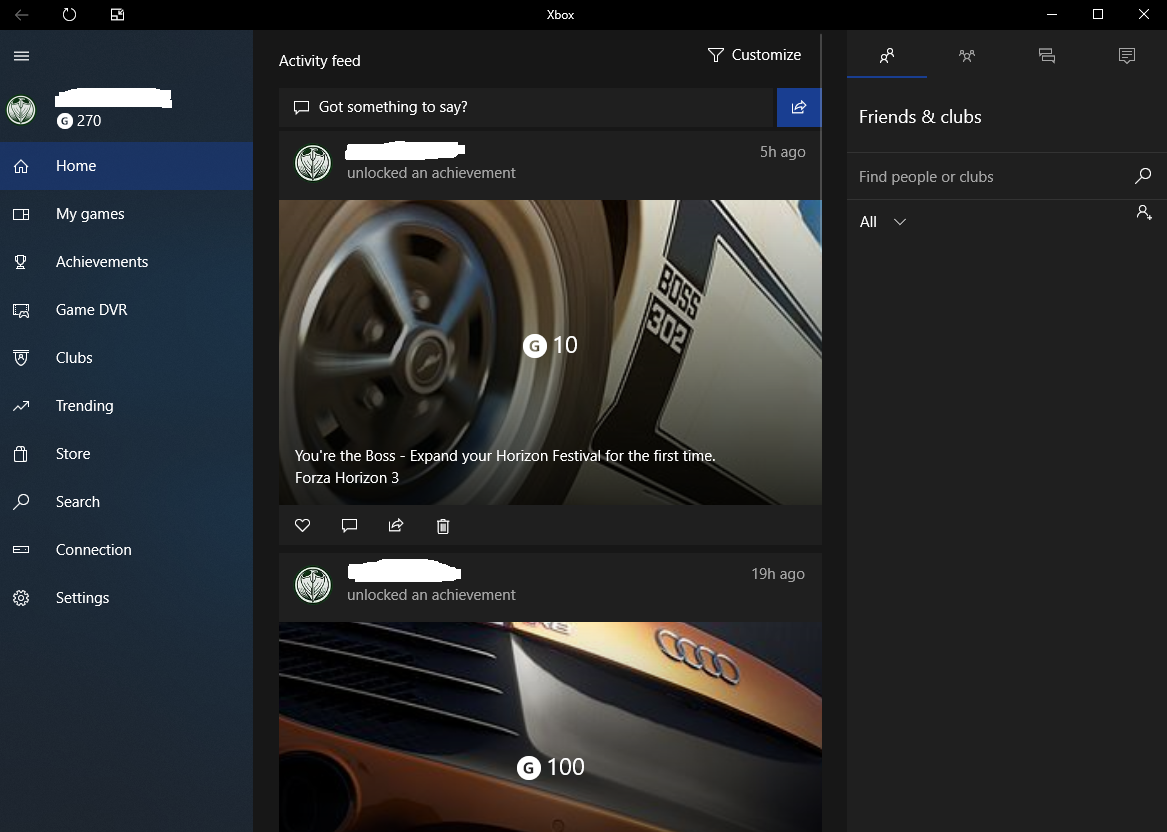
Task: Click the 5h ago timestamp
Action: point(782,152)
